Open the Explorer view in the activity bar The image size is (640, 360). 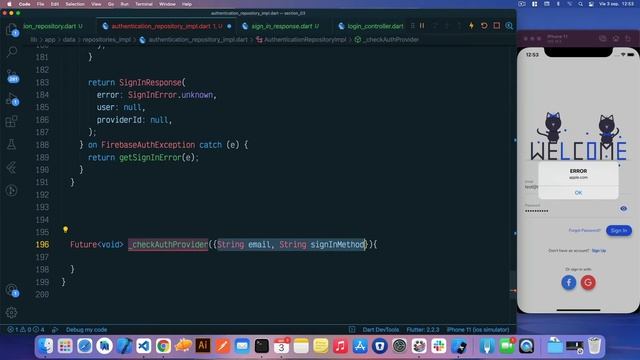(11, 29)
